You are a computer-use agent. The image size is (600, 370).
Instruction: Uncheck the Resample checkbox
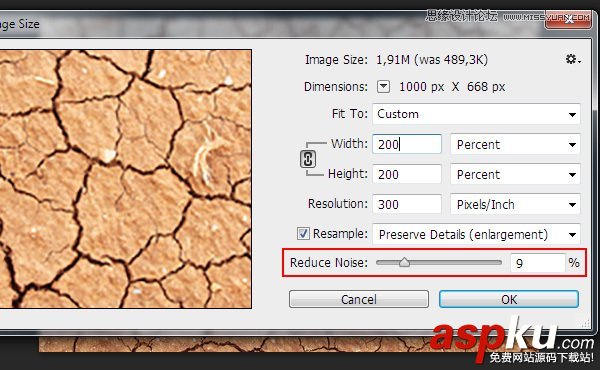[303, 233]
